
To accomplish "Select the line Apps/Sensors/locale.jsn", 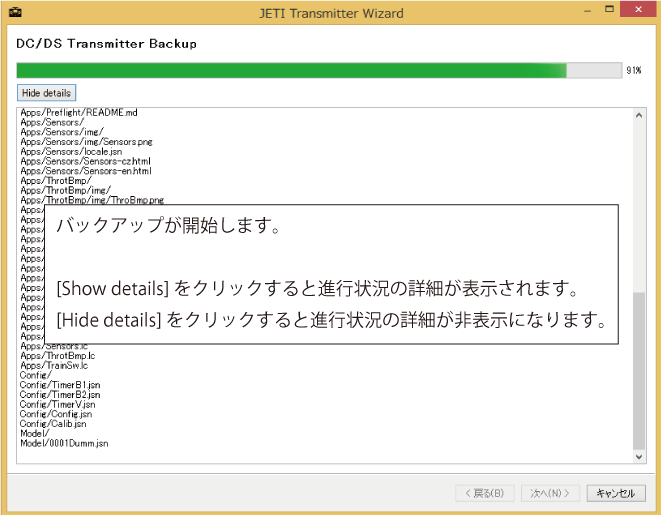I will tap(71, 151).
